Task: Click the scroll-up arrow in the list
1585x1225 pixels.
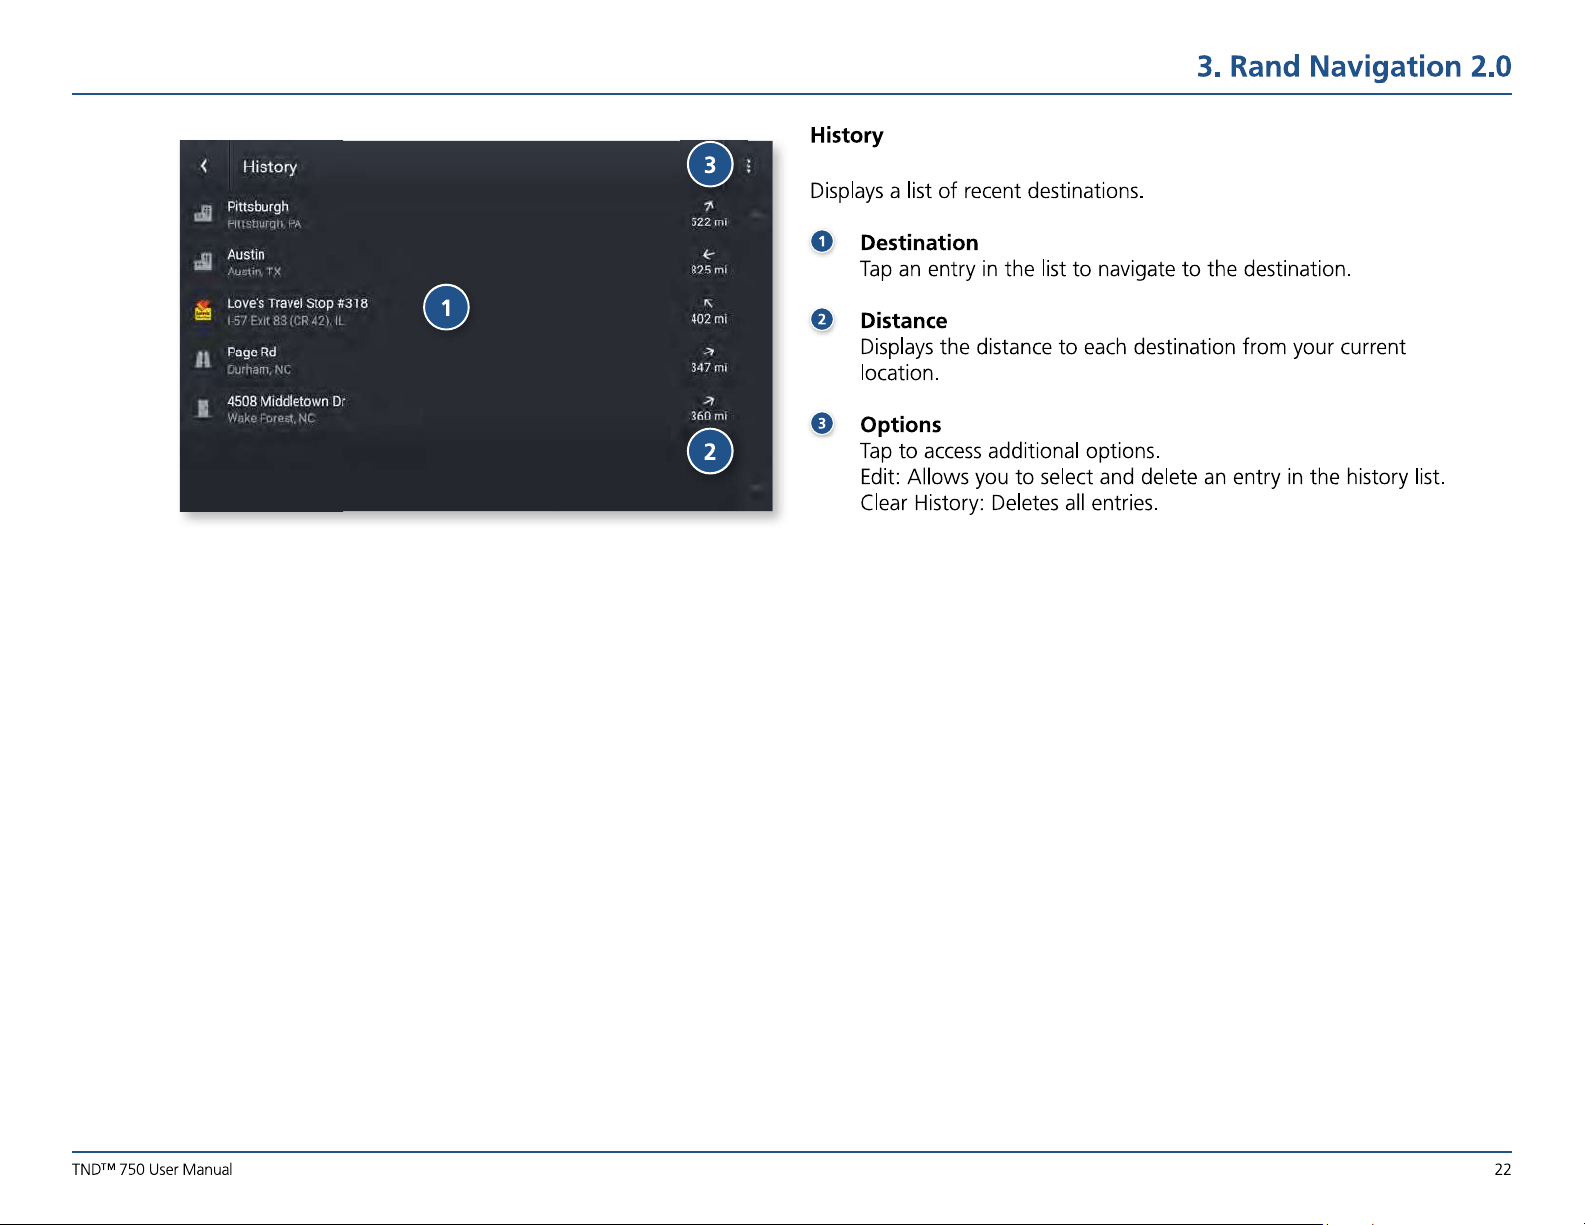Action: [x=757, y=214]
